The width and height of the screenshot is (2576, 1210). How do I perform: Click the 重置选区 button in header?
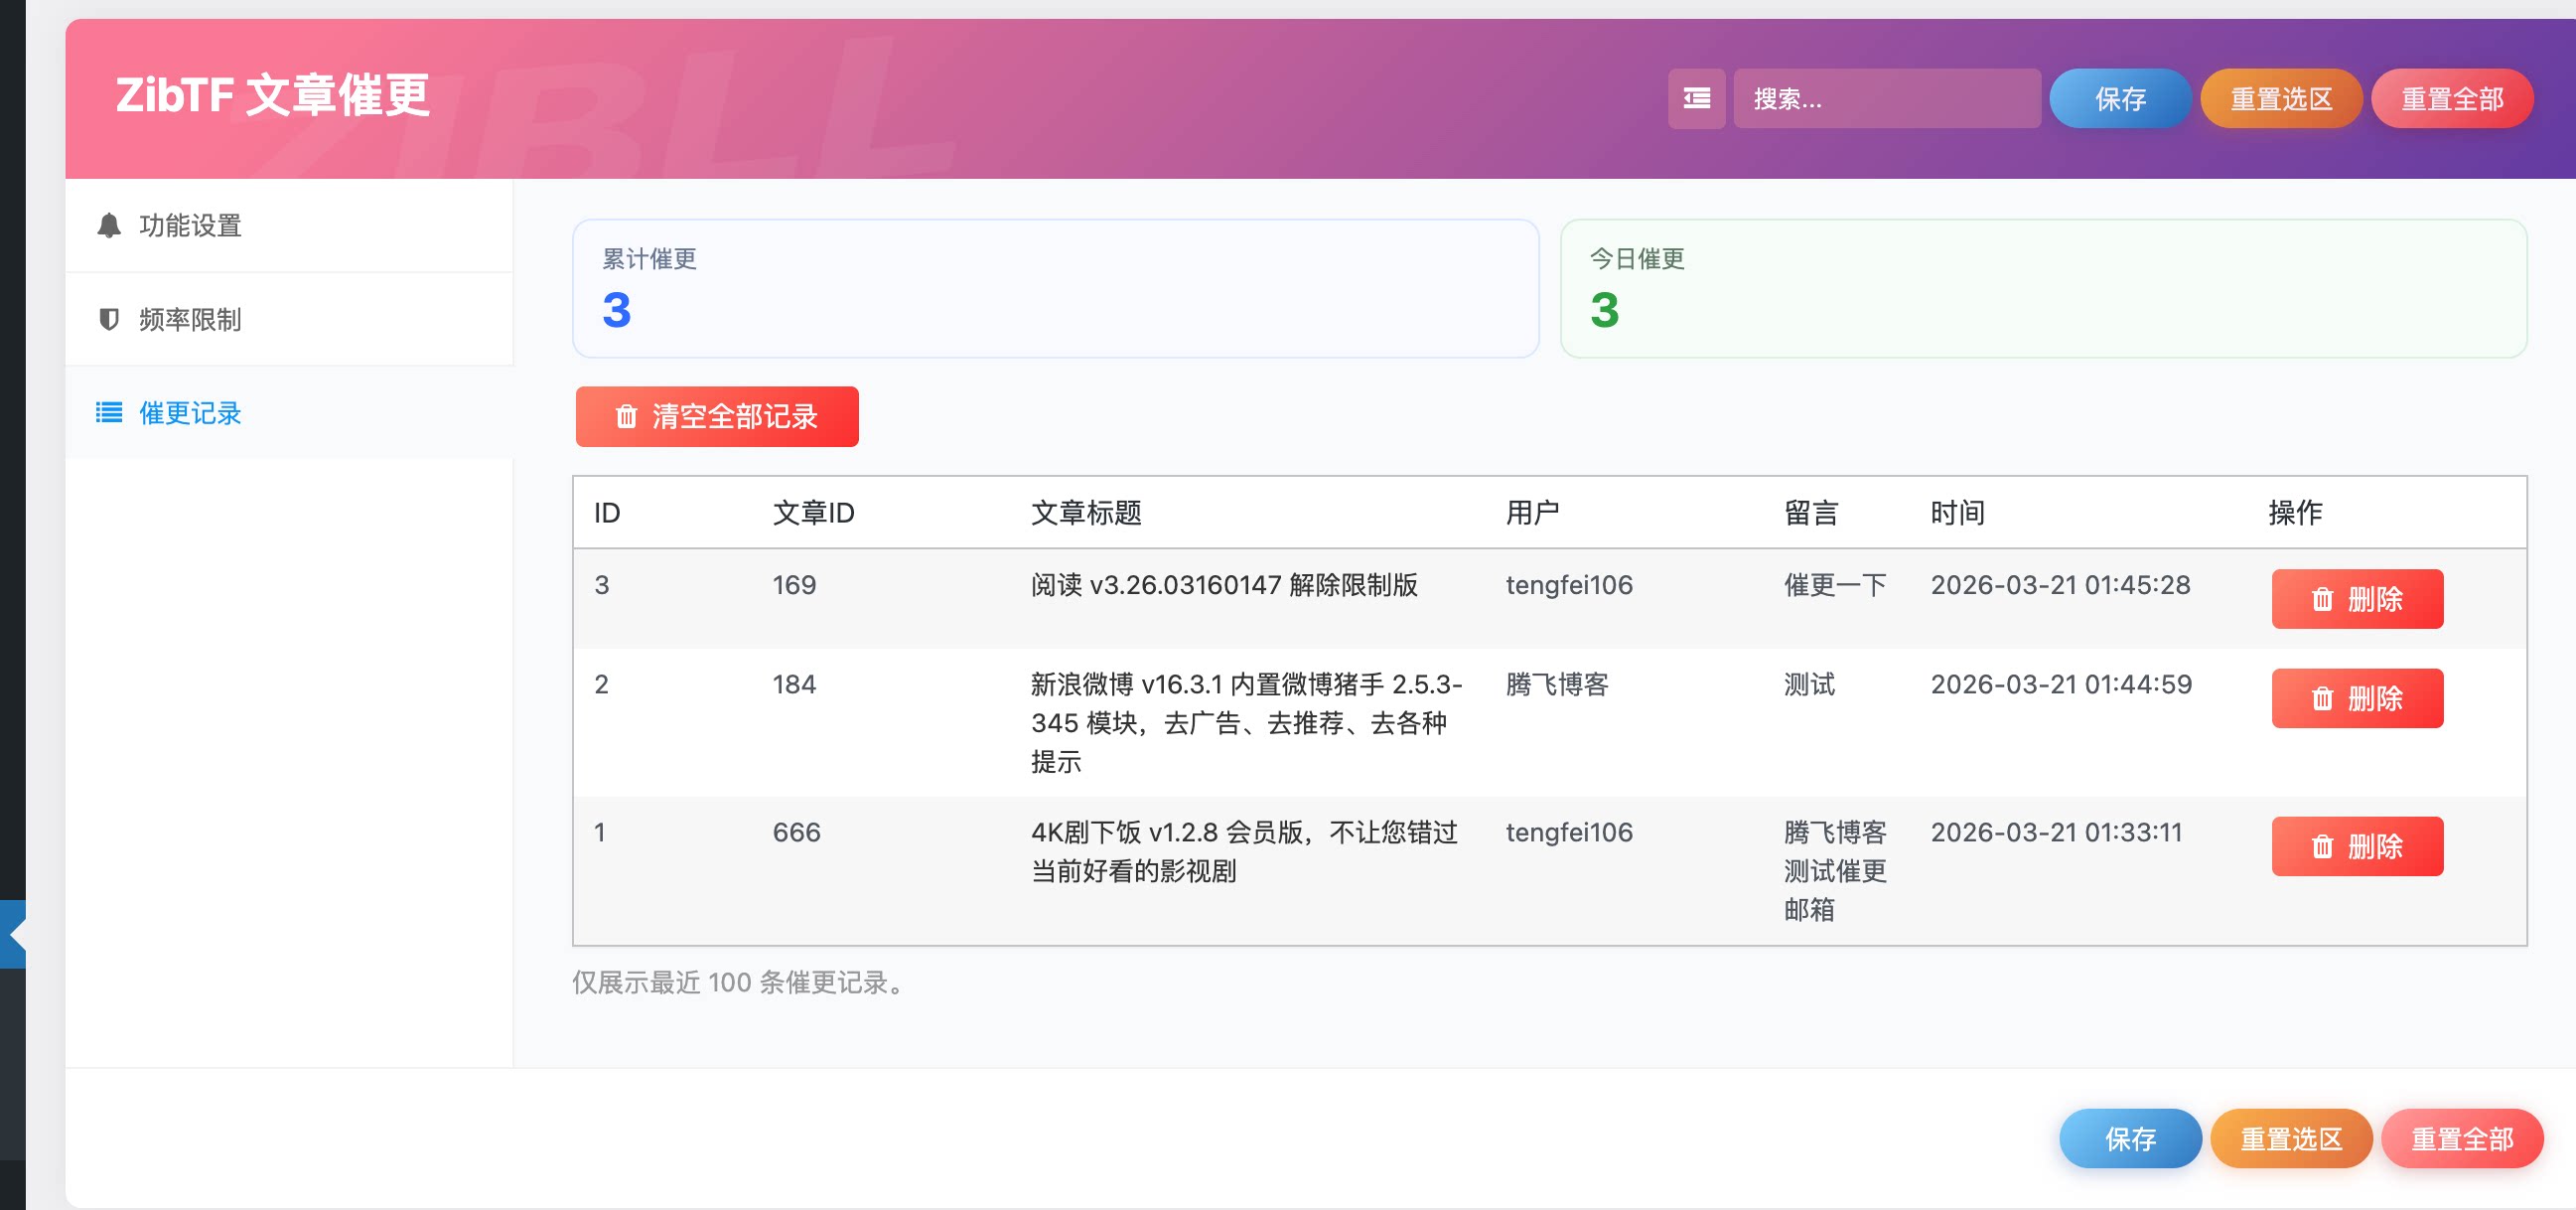click(2281, 98)
